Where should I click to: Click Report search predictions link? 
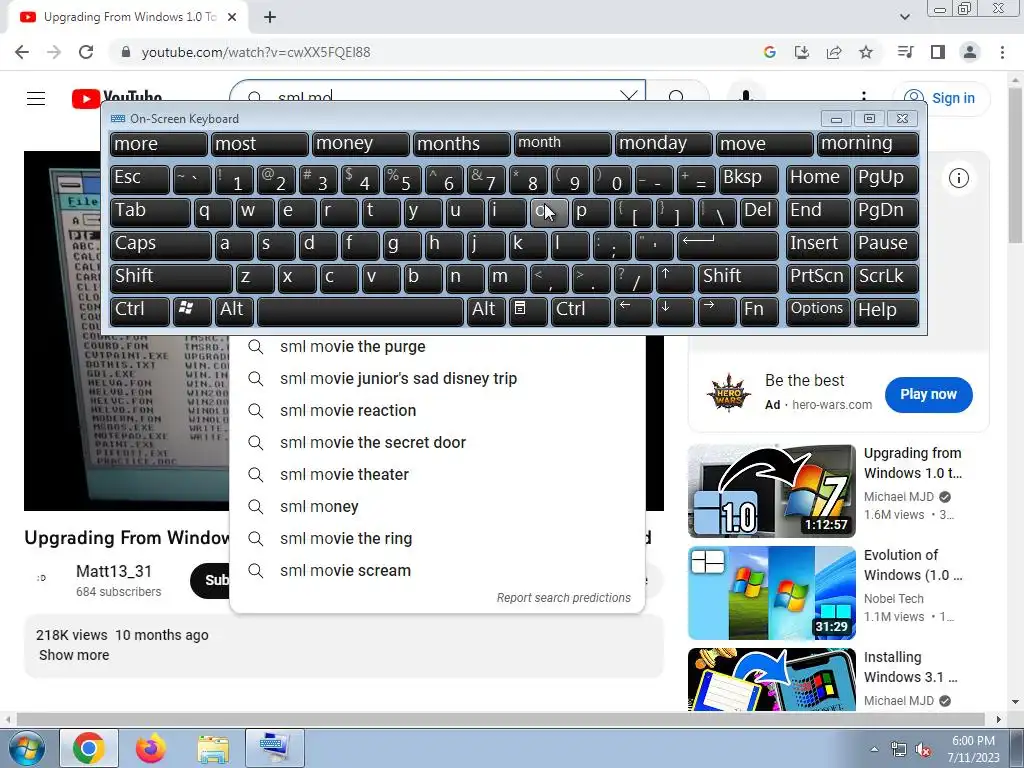click(564, 598)
